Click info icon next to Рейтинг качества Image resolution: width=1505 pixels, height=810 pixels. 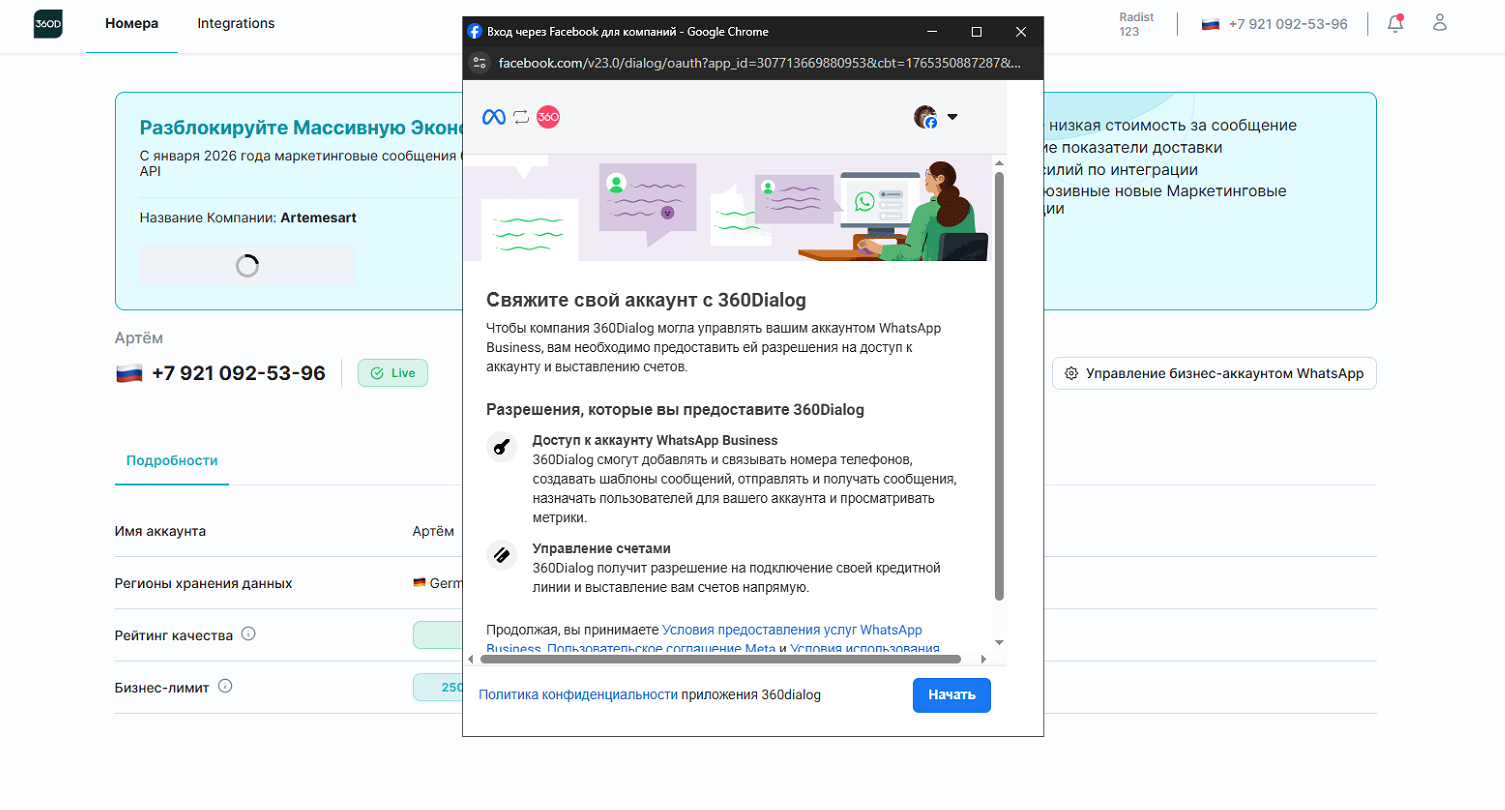coord(249,634)
